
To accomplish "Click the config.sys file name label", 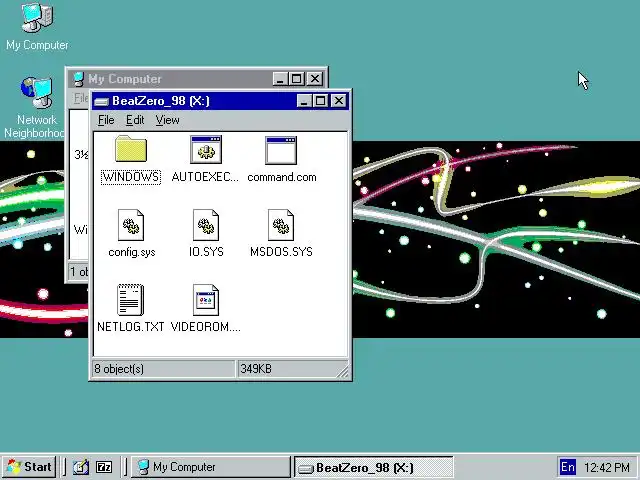I will click(132, 252).
